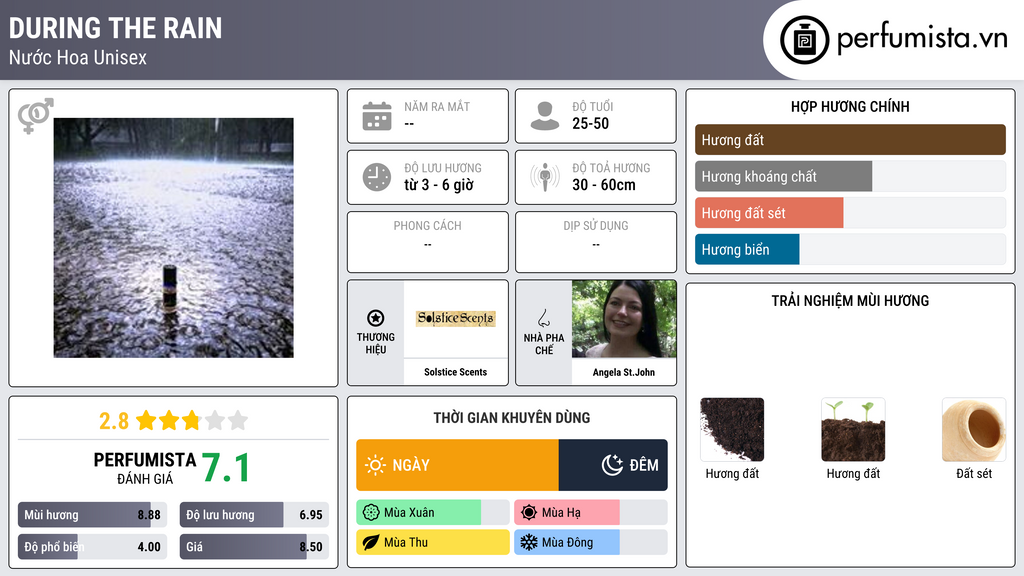Click the calendar icon for Năm ra mắt
Viewport: 1024px width, 576px height.
click(377, 116)
